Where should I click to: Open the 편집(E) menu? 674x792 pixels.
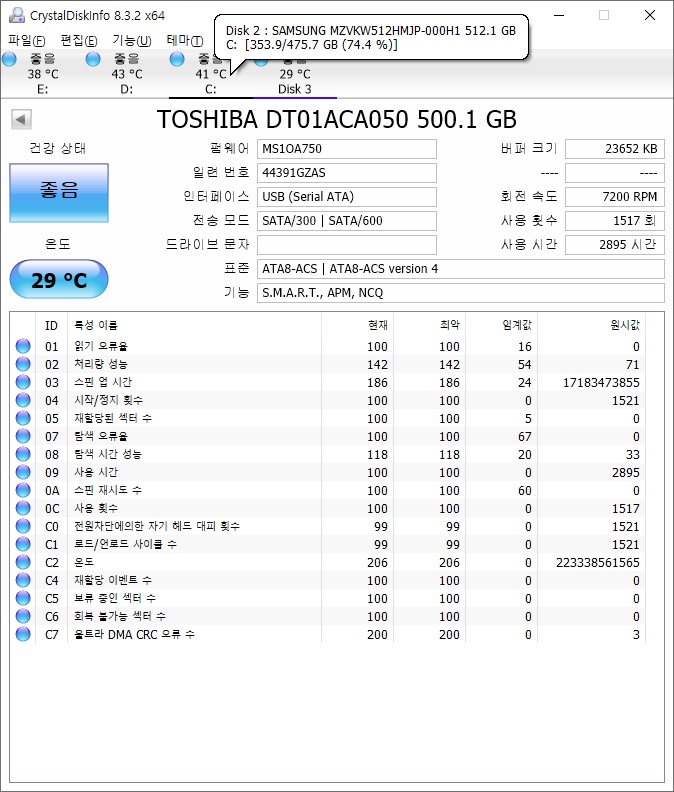pos(79,40)
